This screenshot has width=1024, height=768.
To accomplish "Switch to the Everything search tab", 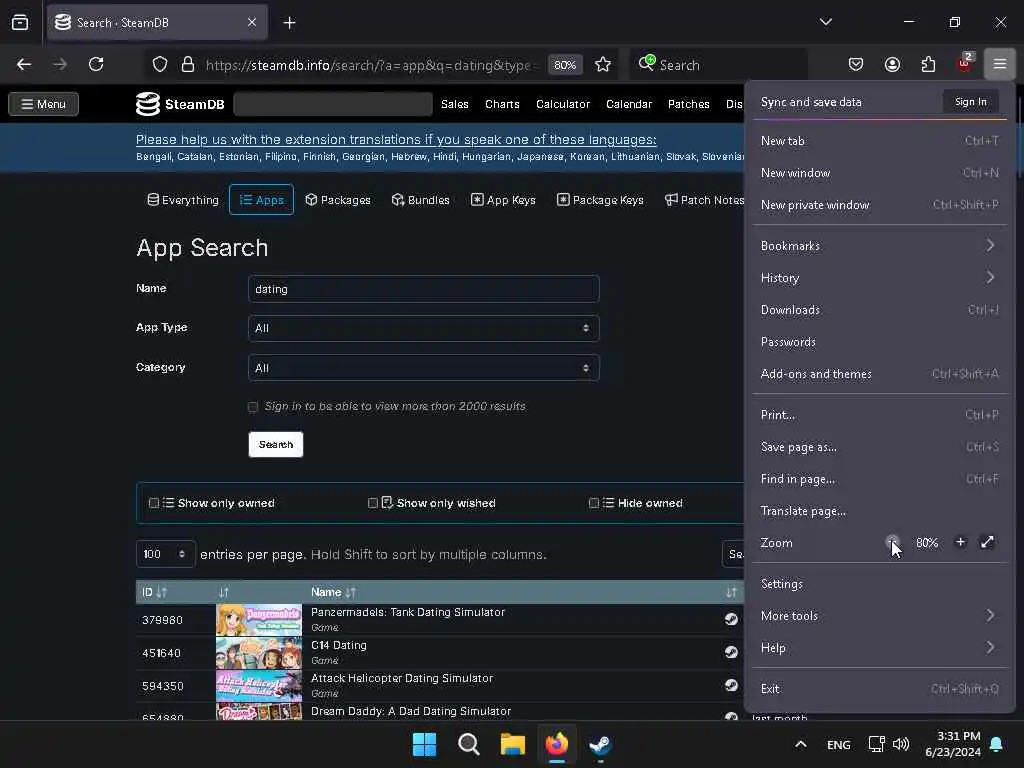I will click(183, 200).
